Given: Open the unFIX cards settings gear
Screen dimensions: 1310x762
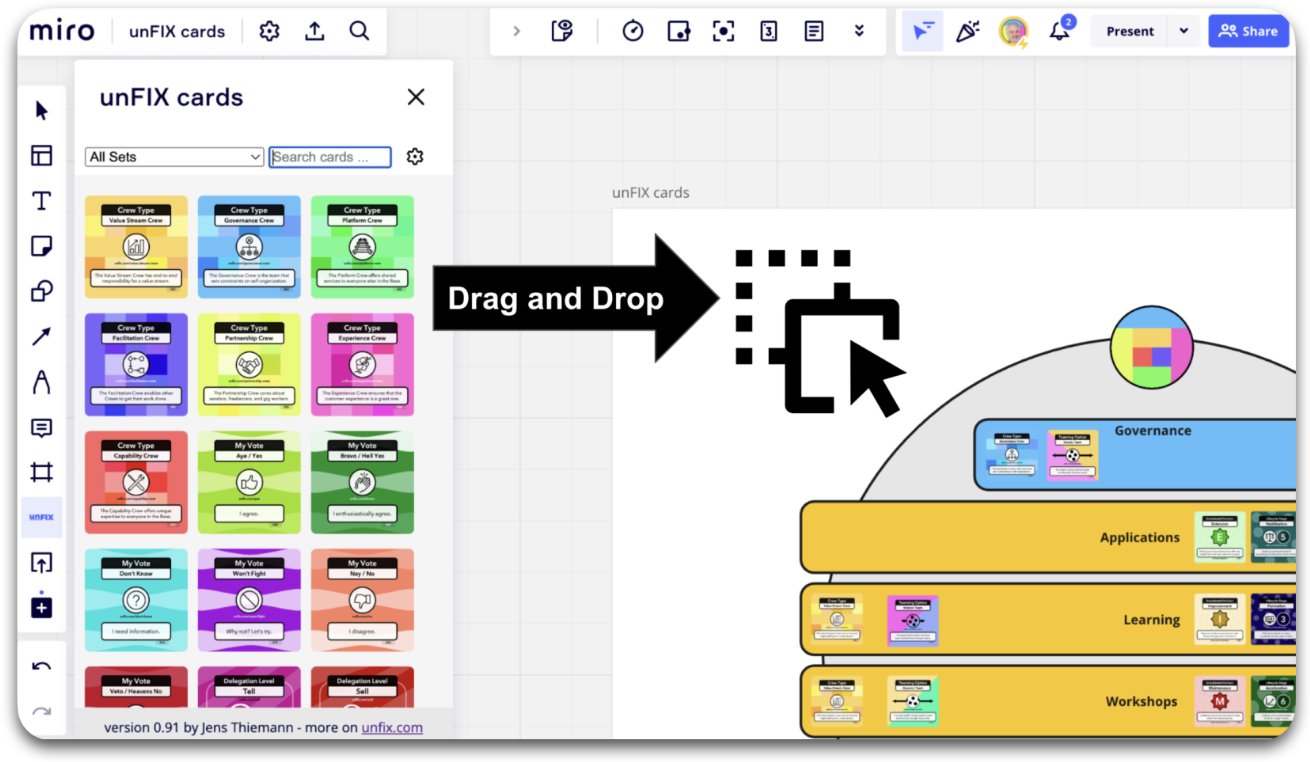Looking at the screenshot, I should tap(415, 156).
